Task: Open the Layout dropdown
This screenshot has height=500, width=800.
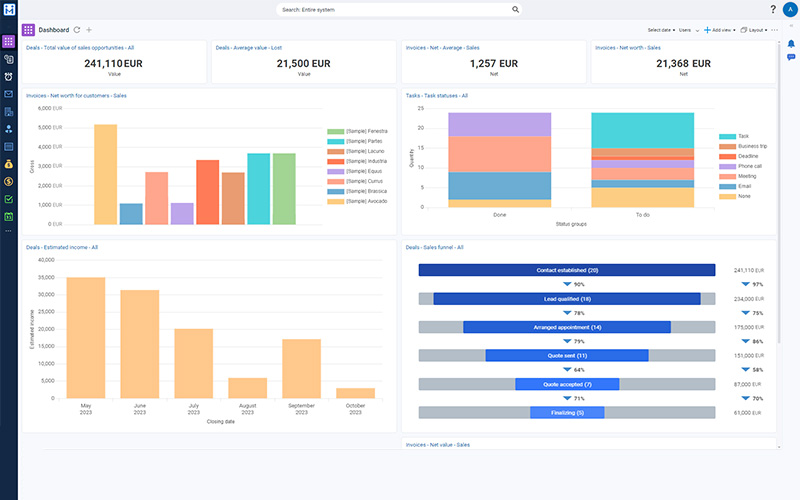Action: point(754,30)
